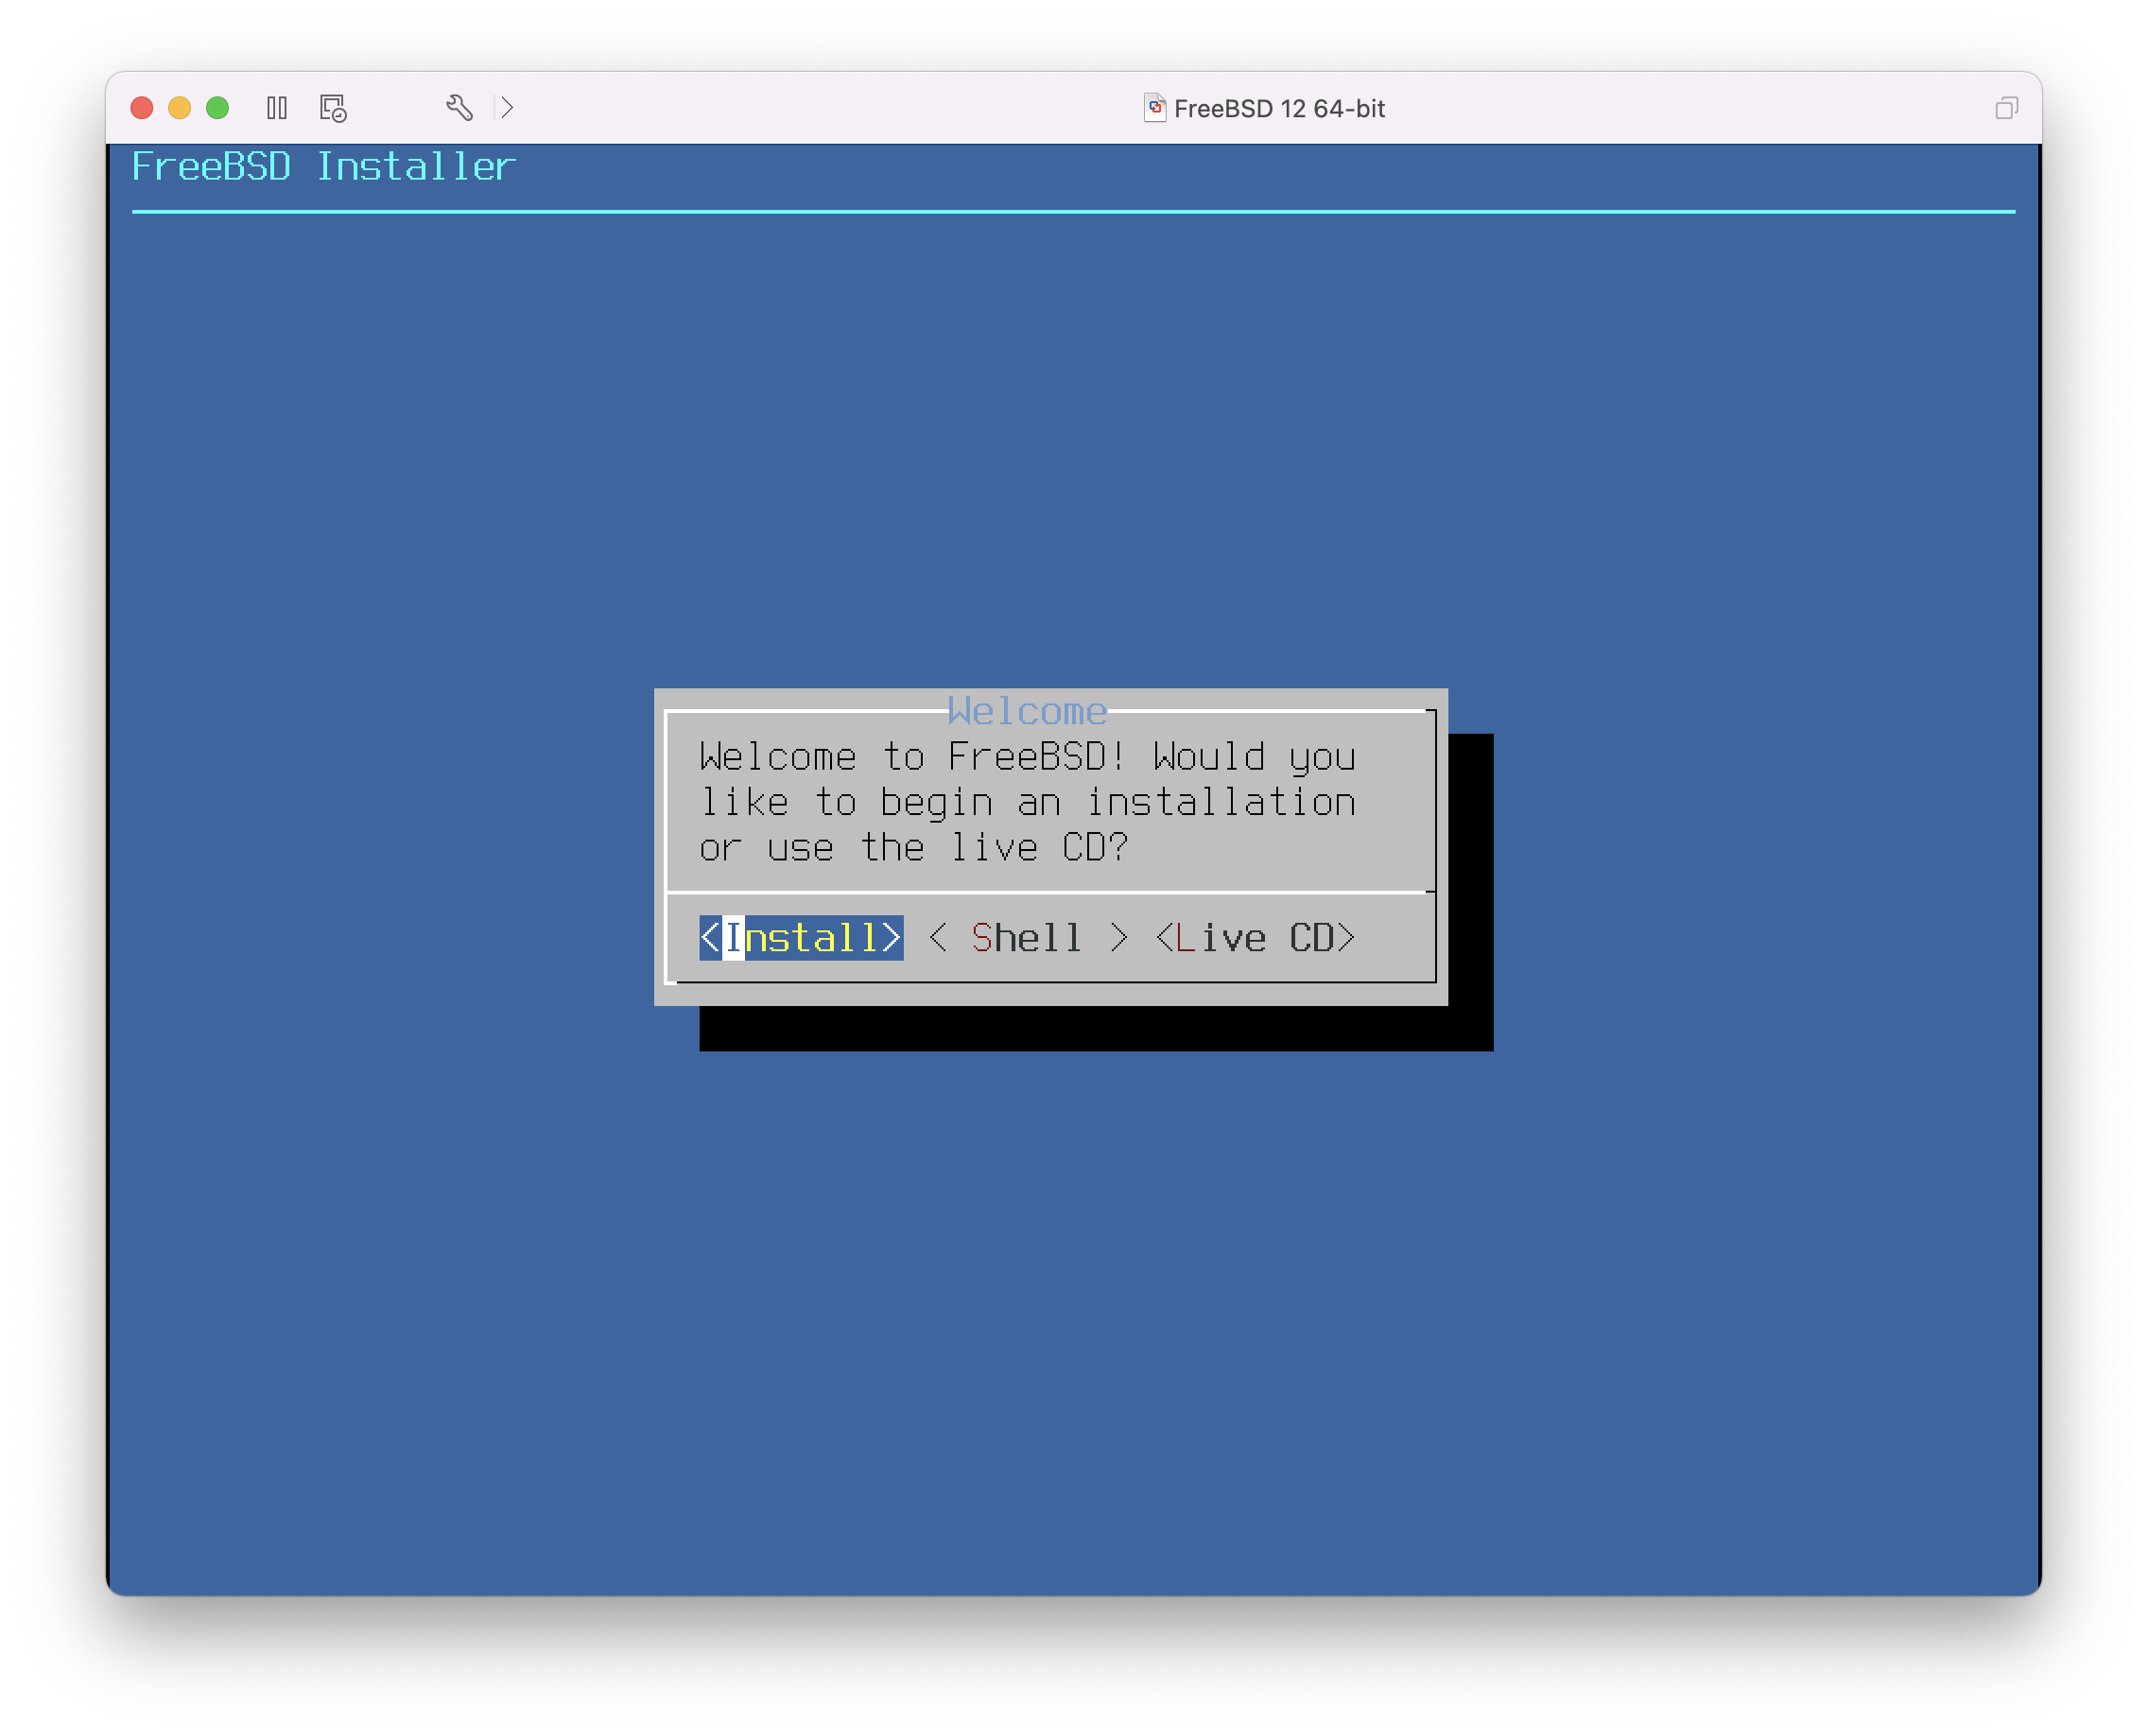The width and height of the screenshot is (2148, 1736).
Task: Click the black drop shadow beneath dialog
Action: [x=1095, y=1029]
